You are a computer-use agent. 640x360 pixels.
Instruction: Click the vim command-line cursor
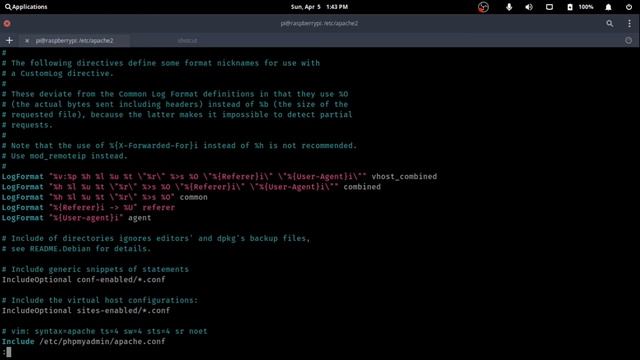(x=9, y=352)
